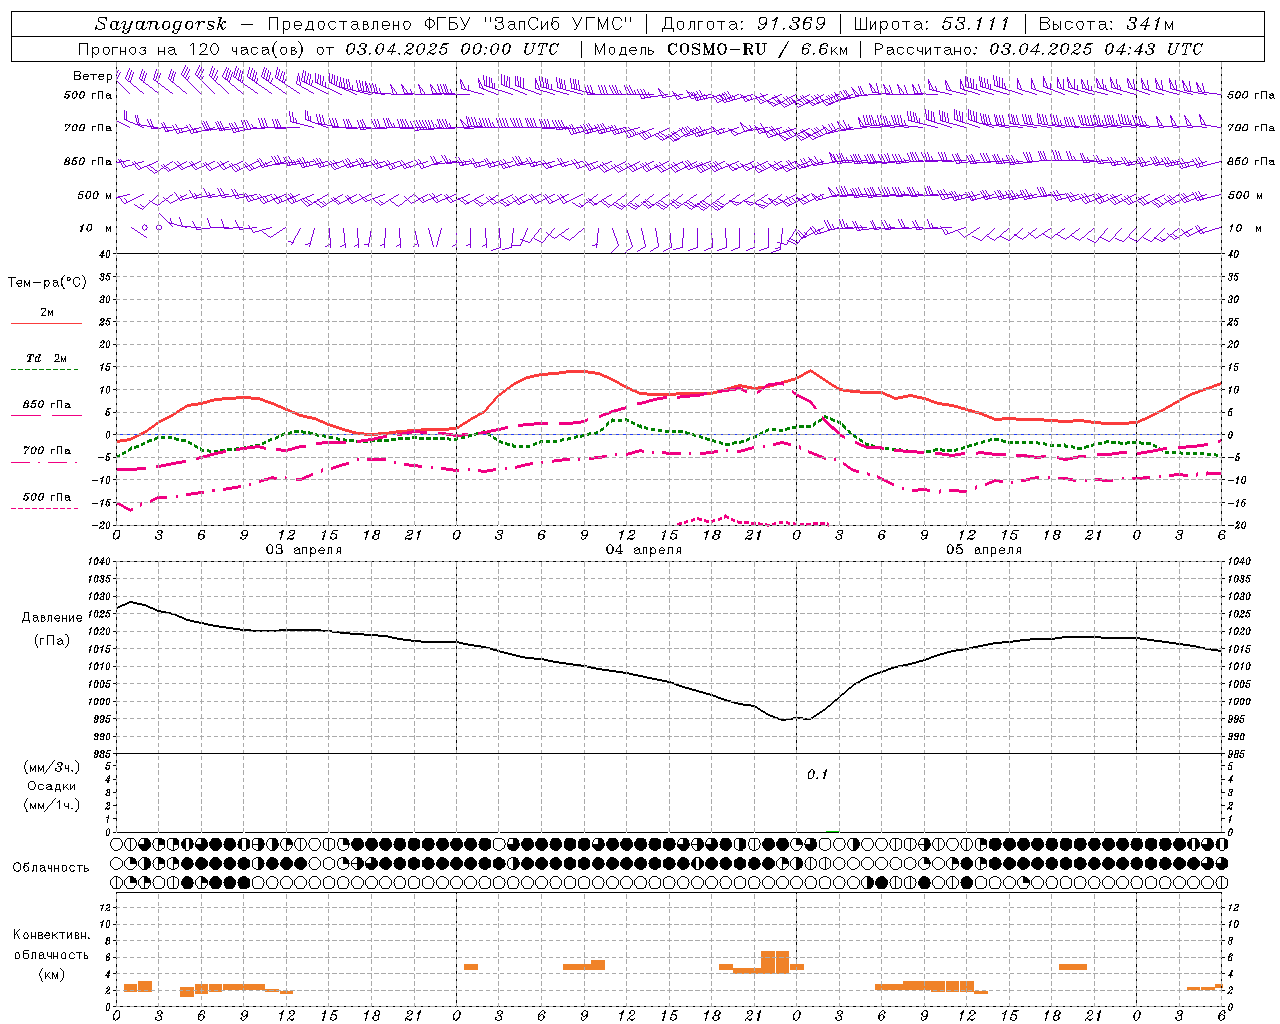This screenshot has height=1024, width=1280.
Task: Click the Td 2м dew point legend entry
Action: tap(46, 358)
